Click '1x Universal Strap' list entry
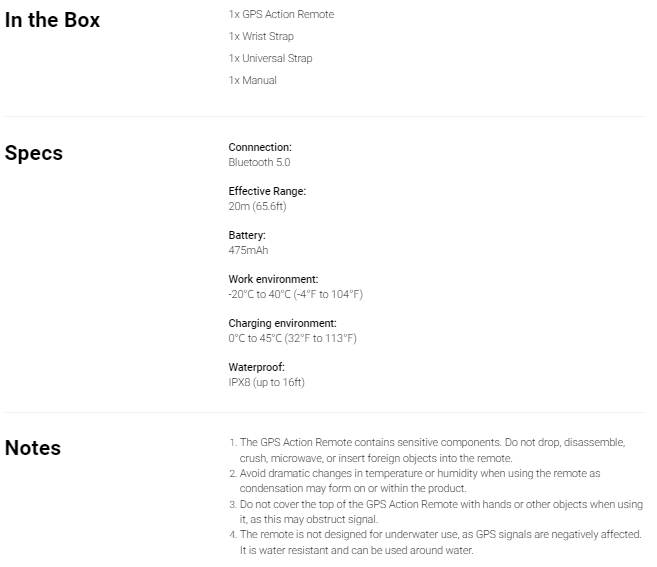This screenshot has height=567, width=657. pyautogui.click(x=270, y=58)
